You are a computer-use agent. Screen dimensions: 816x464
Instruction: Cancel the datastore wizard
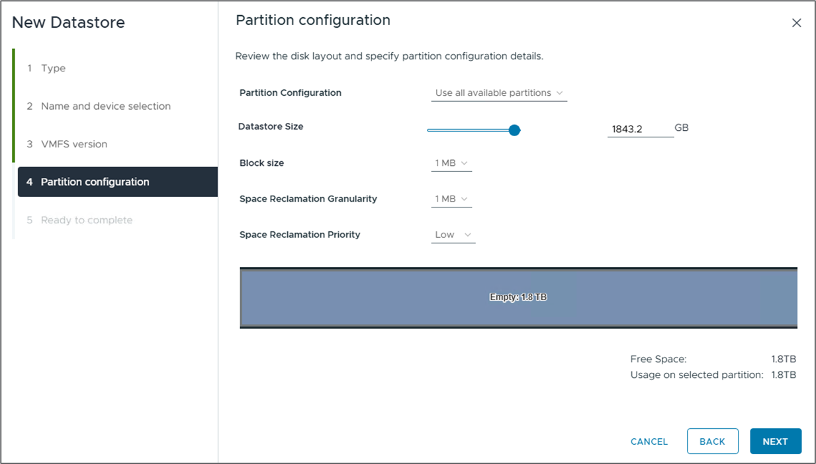[x=649, y=441]
